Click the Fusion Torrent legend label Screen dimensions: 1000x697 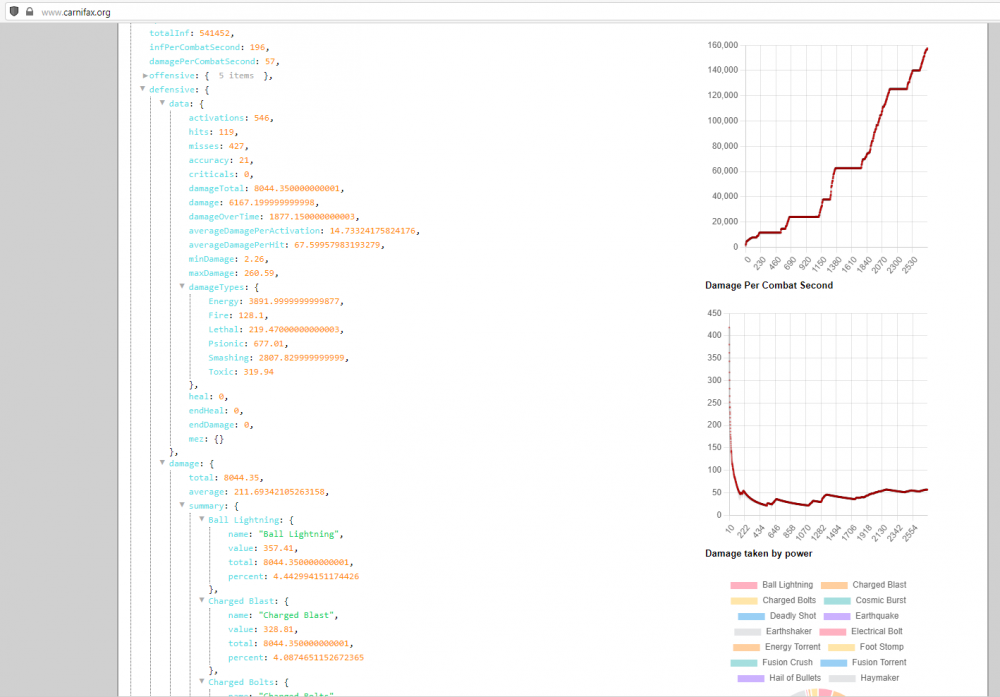tap(879, 662)
